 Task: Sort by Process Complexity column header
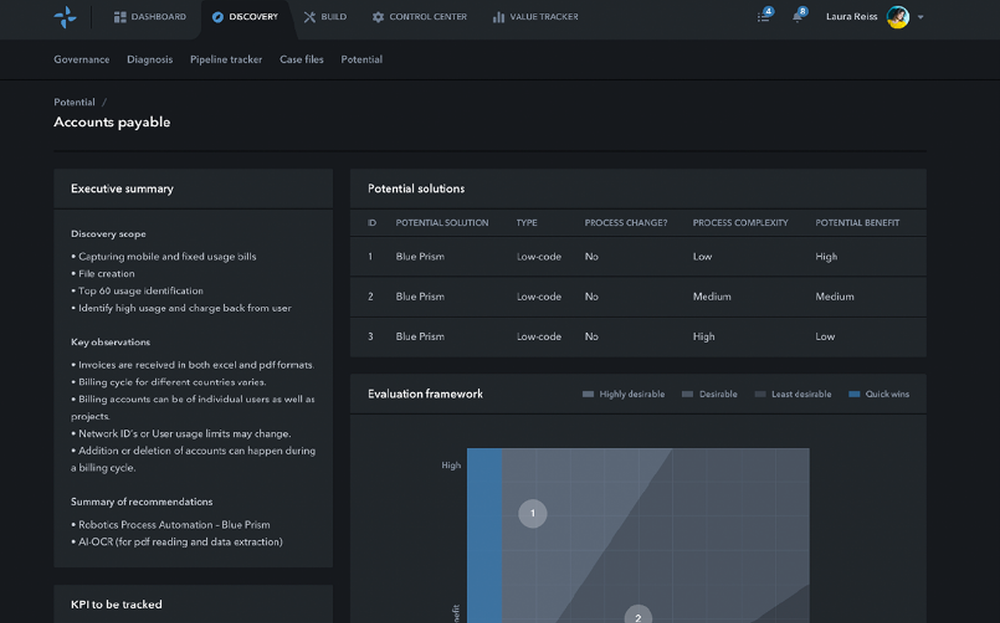click(740, 223)
